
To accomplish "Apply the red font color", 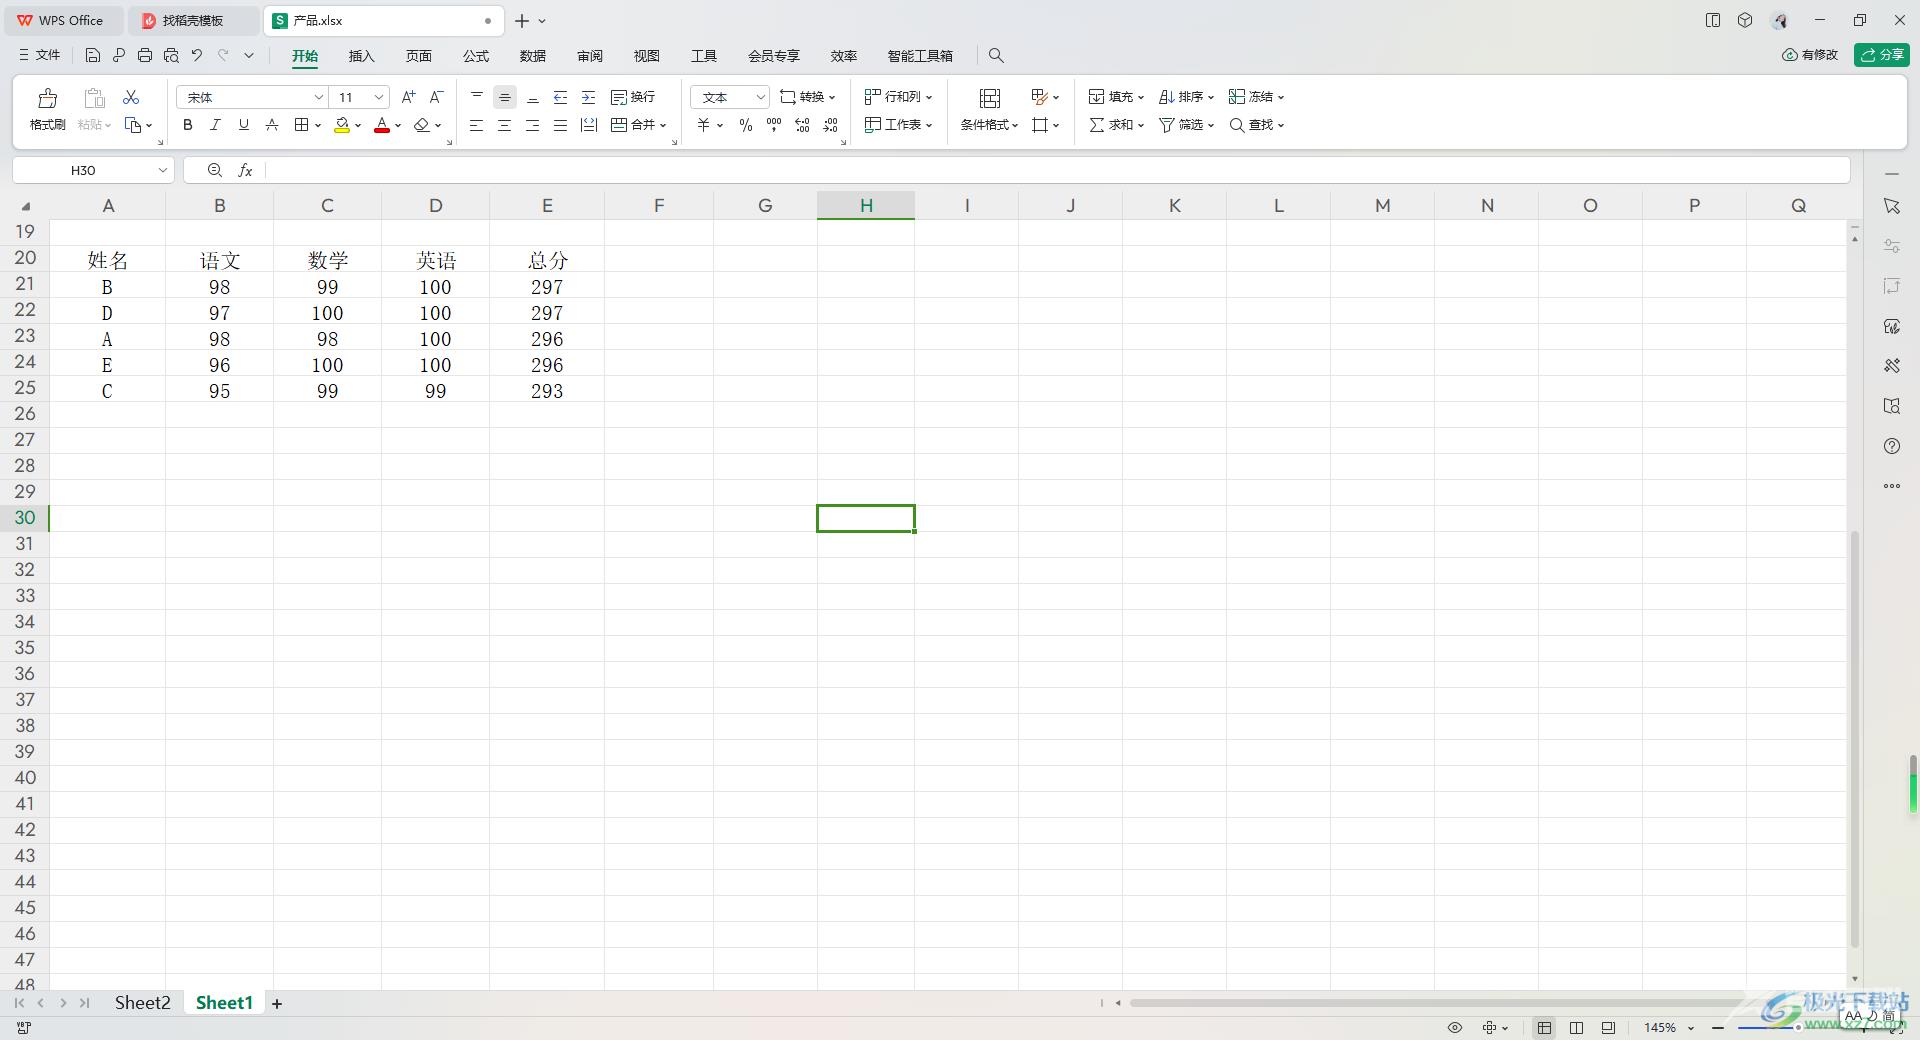I will [382, 125].
